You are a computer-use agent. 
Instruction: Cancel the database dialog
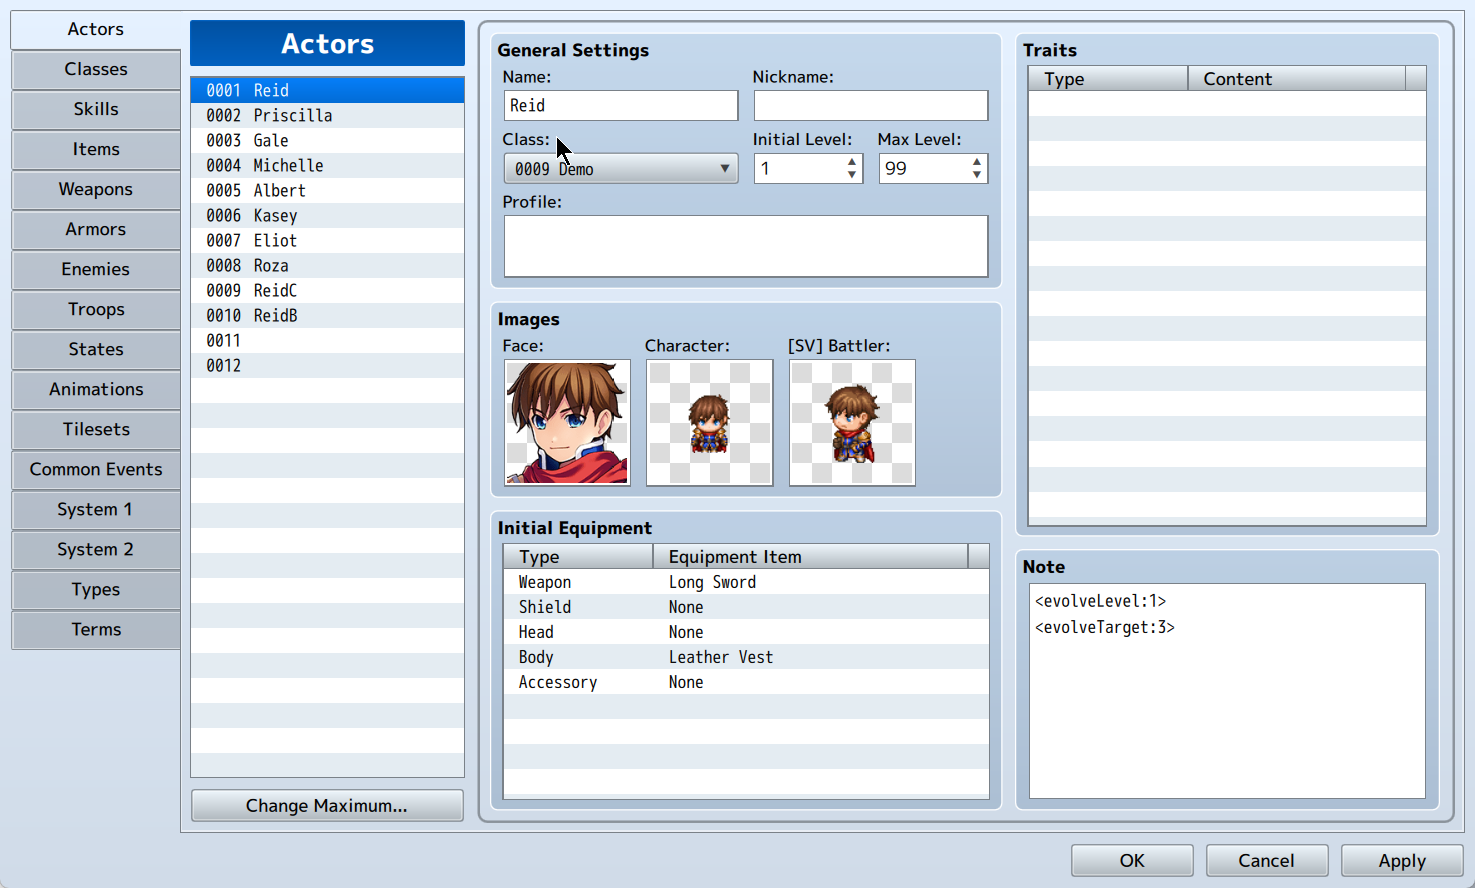pos(1267,860)
